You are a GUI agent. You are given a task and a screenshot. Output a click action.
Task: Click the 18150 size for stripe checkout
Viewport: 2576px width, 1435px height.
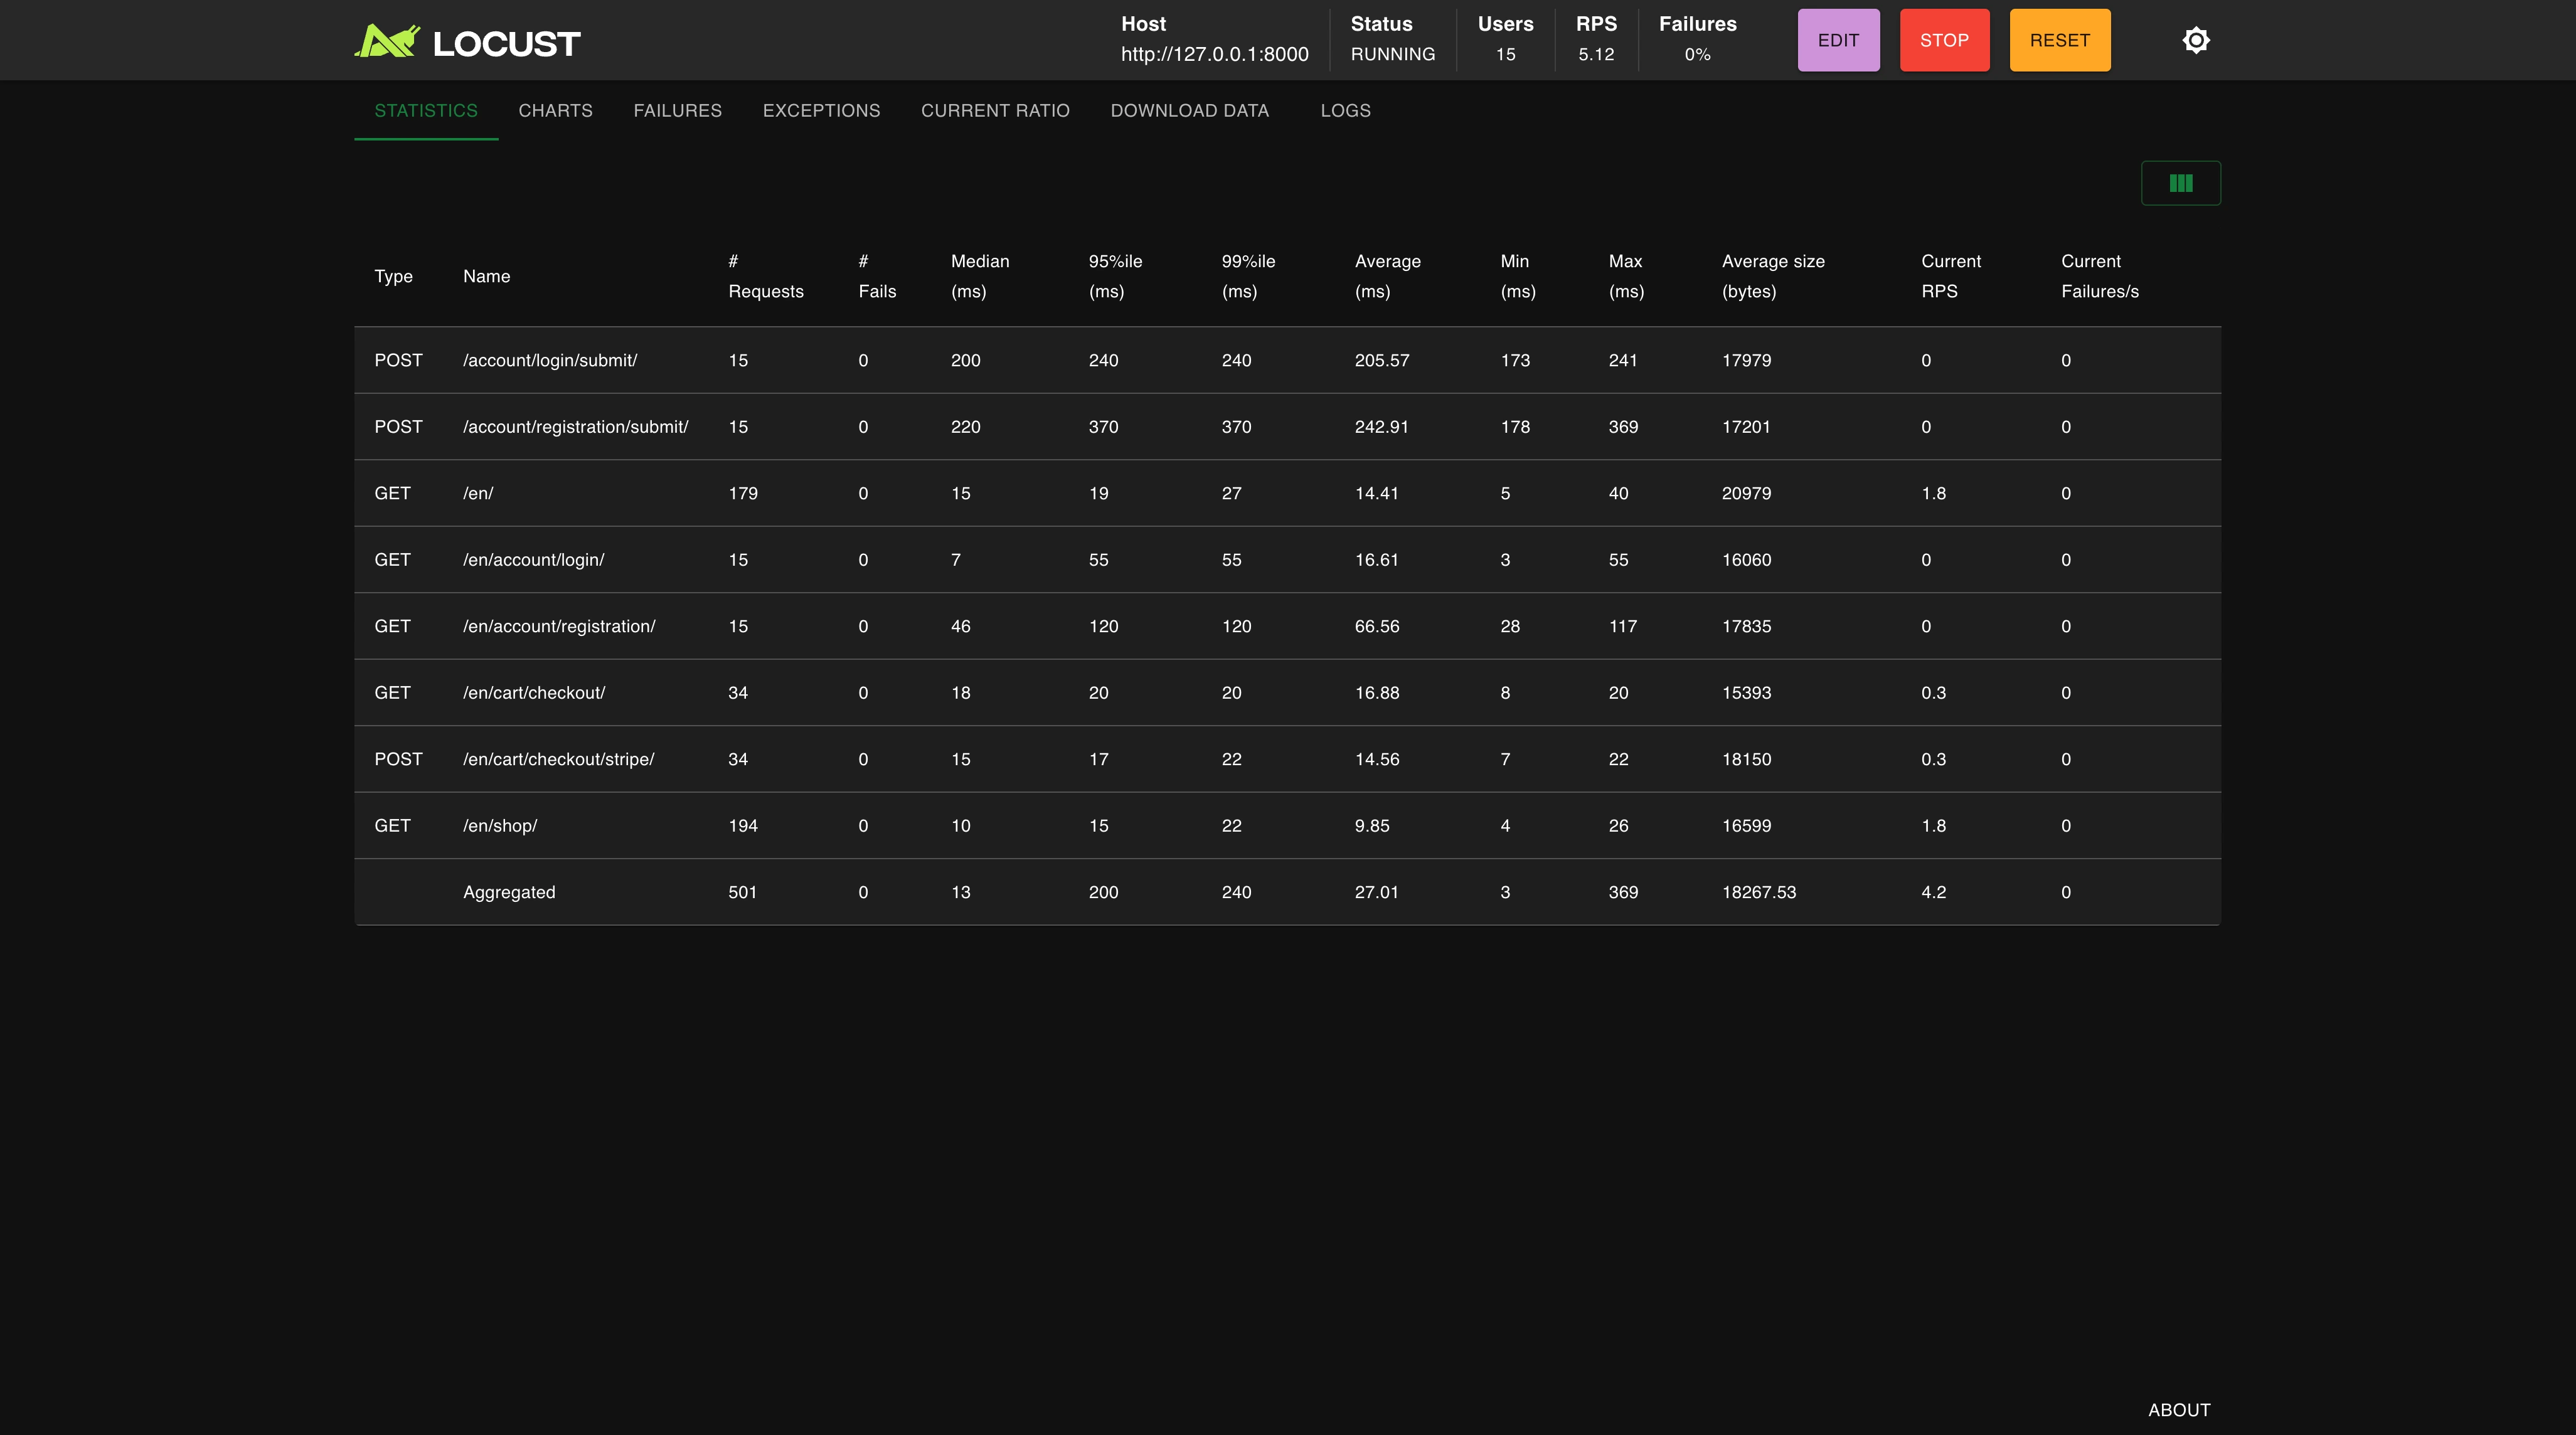coord(1746,759)
